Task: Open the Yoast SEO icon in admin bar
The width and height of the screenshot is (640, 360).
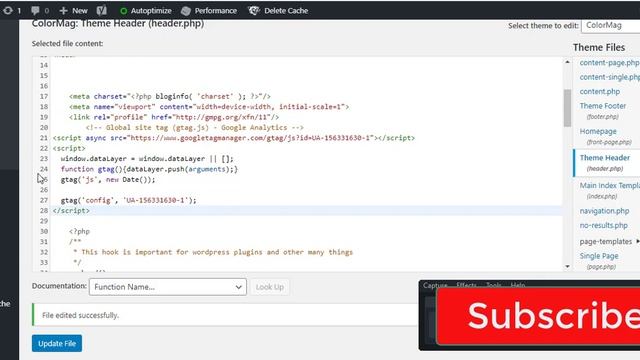Action: pyautogui.click(x=102, y=11)
